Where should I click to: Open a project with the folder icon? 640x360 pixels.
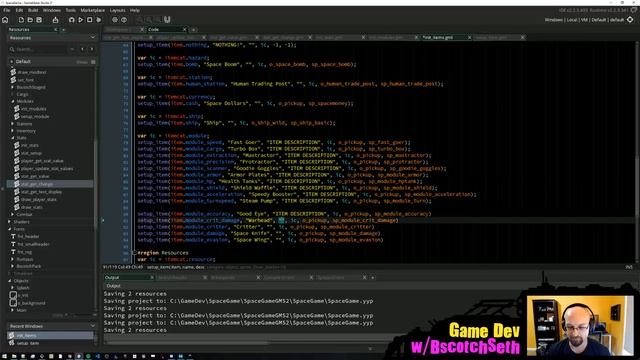pyautogui.click(x=30, y=20)
